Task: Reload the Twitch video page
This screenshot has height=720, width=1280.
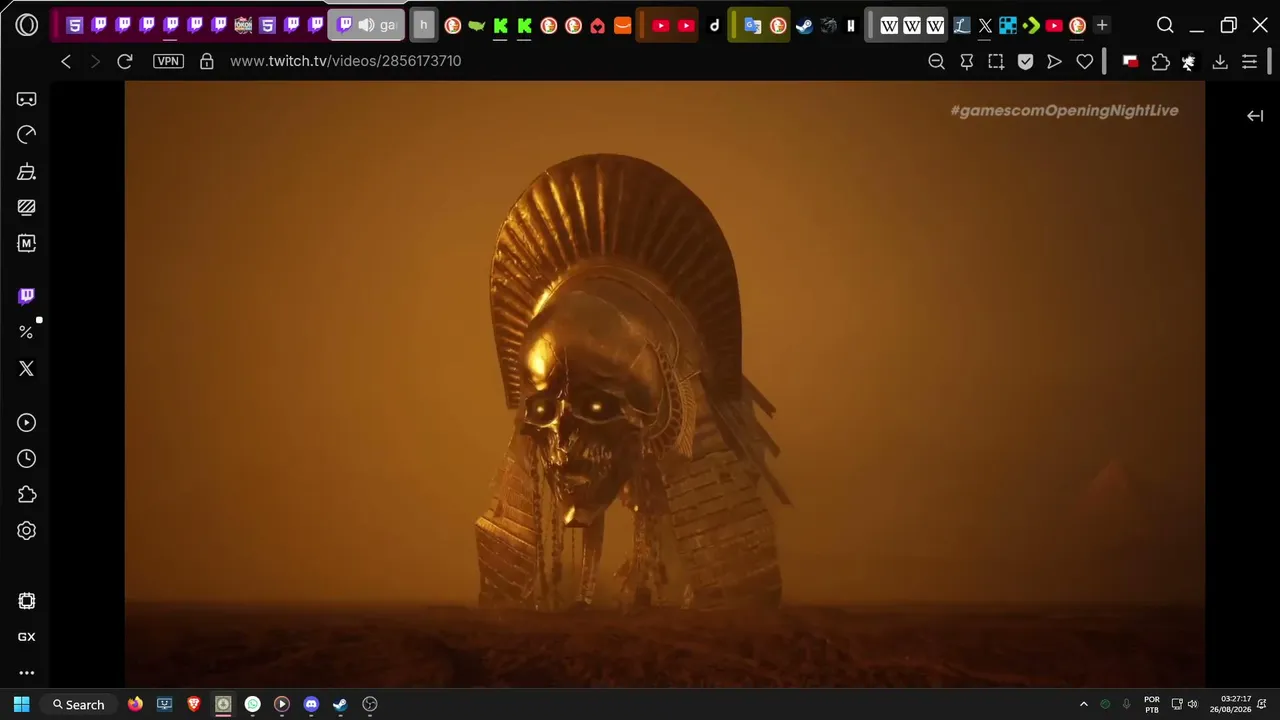Action: pos(125,61)
